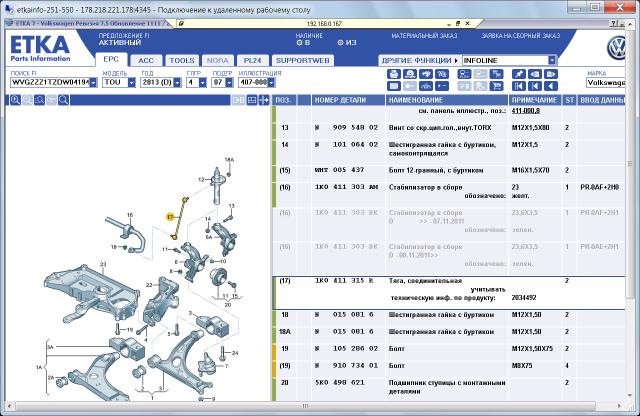Open the VIN search dropdown arrow
The height and width of the screenshot is (416, 640).
tap(93, 82)
